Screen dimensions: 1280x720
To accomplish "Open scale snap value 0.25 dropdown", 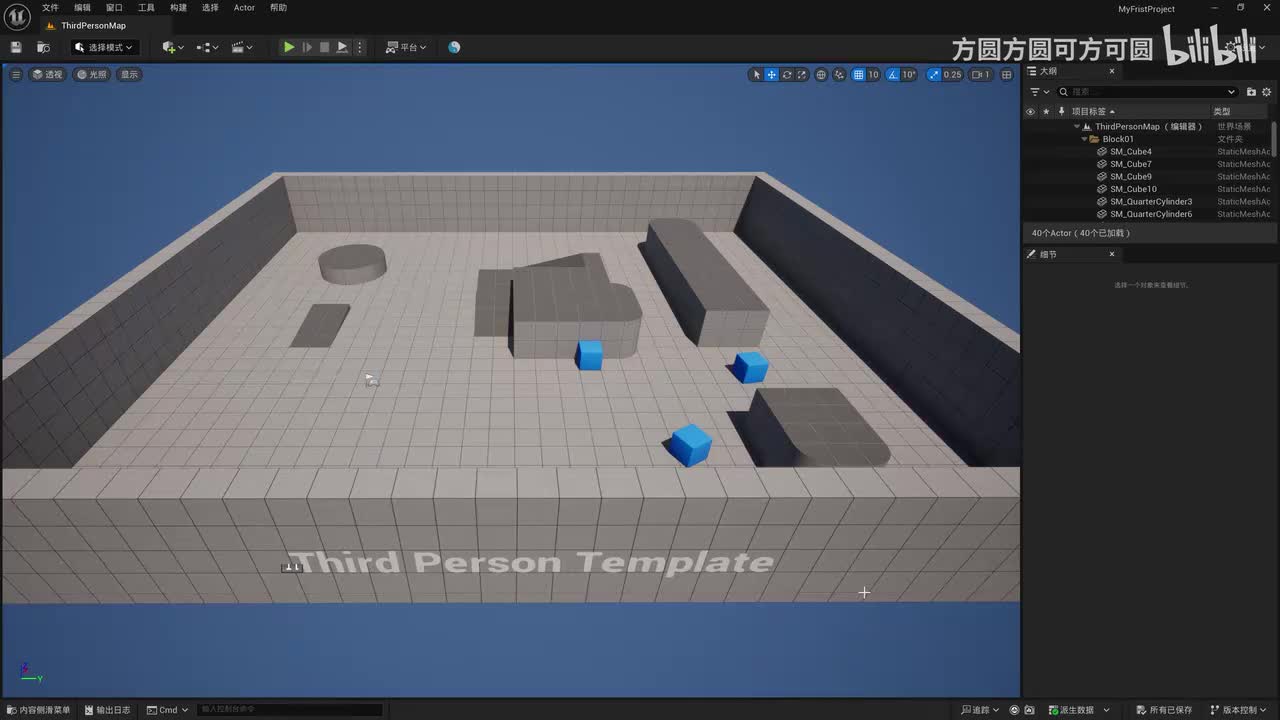I will (952, 74).
